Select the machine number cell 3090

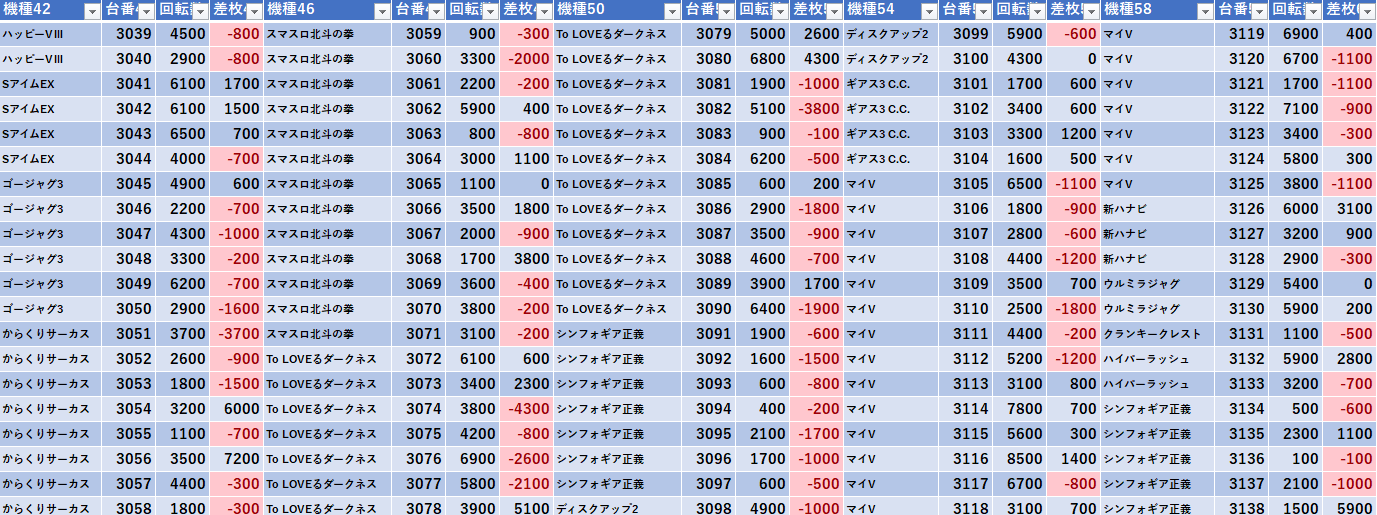coord(708,309)
